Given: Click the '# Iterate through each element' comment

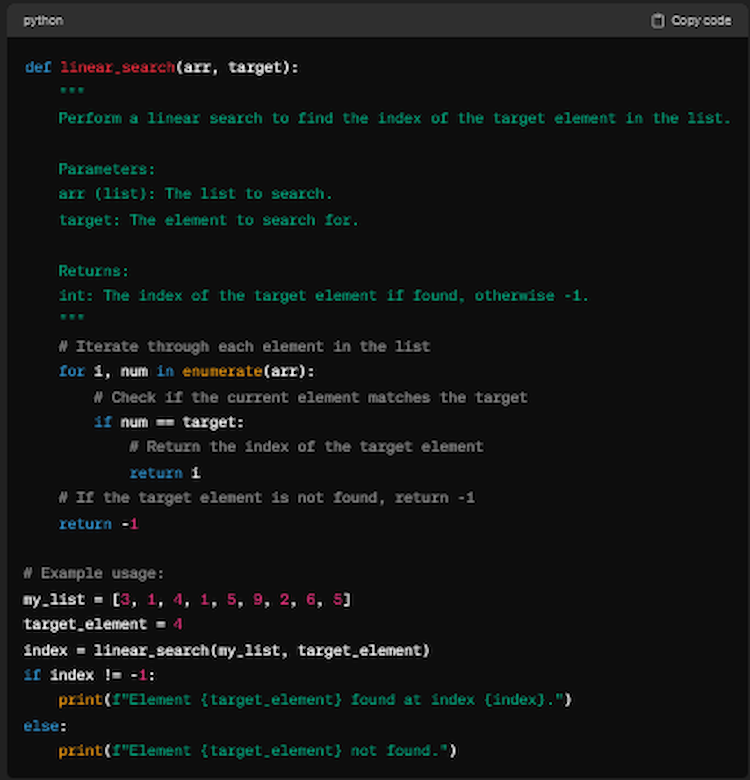Looking at the screenshot, I should point(244,347).
